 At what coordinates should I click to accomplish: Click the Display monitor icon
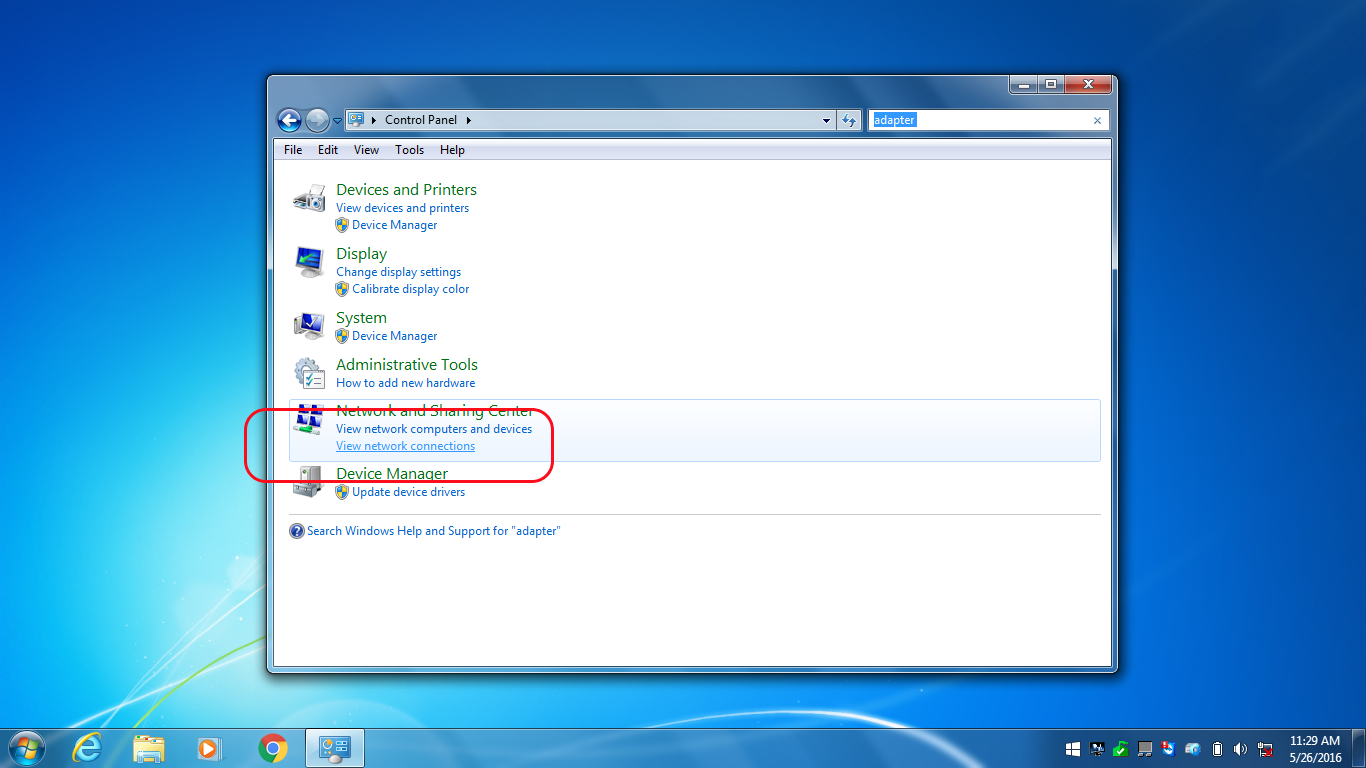pyautogui.click(x=309, y=262)
